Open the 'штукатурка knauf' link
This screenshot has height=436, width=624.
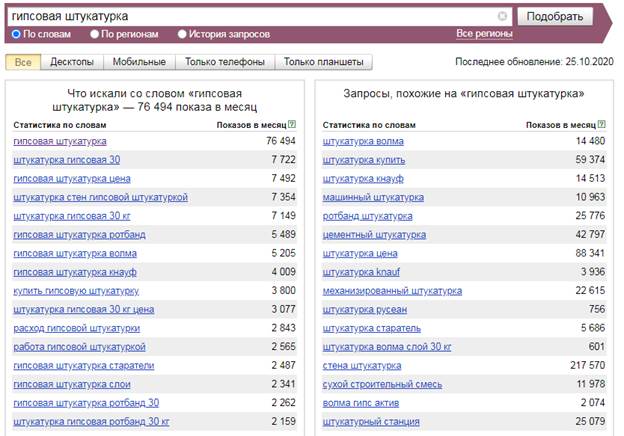(361, 272)
